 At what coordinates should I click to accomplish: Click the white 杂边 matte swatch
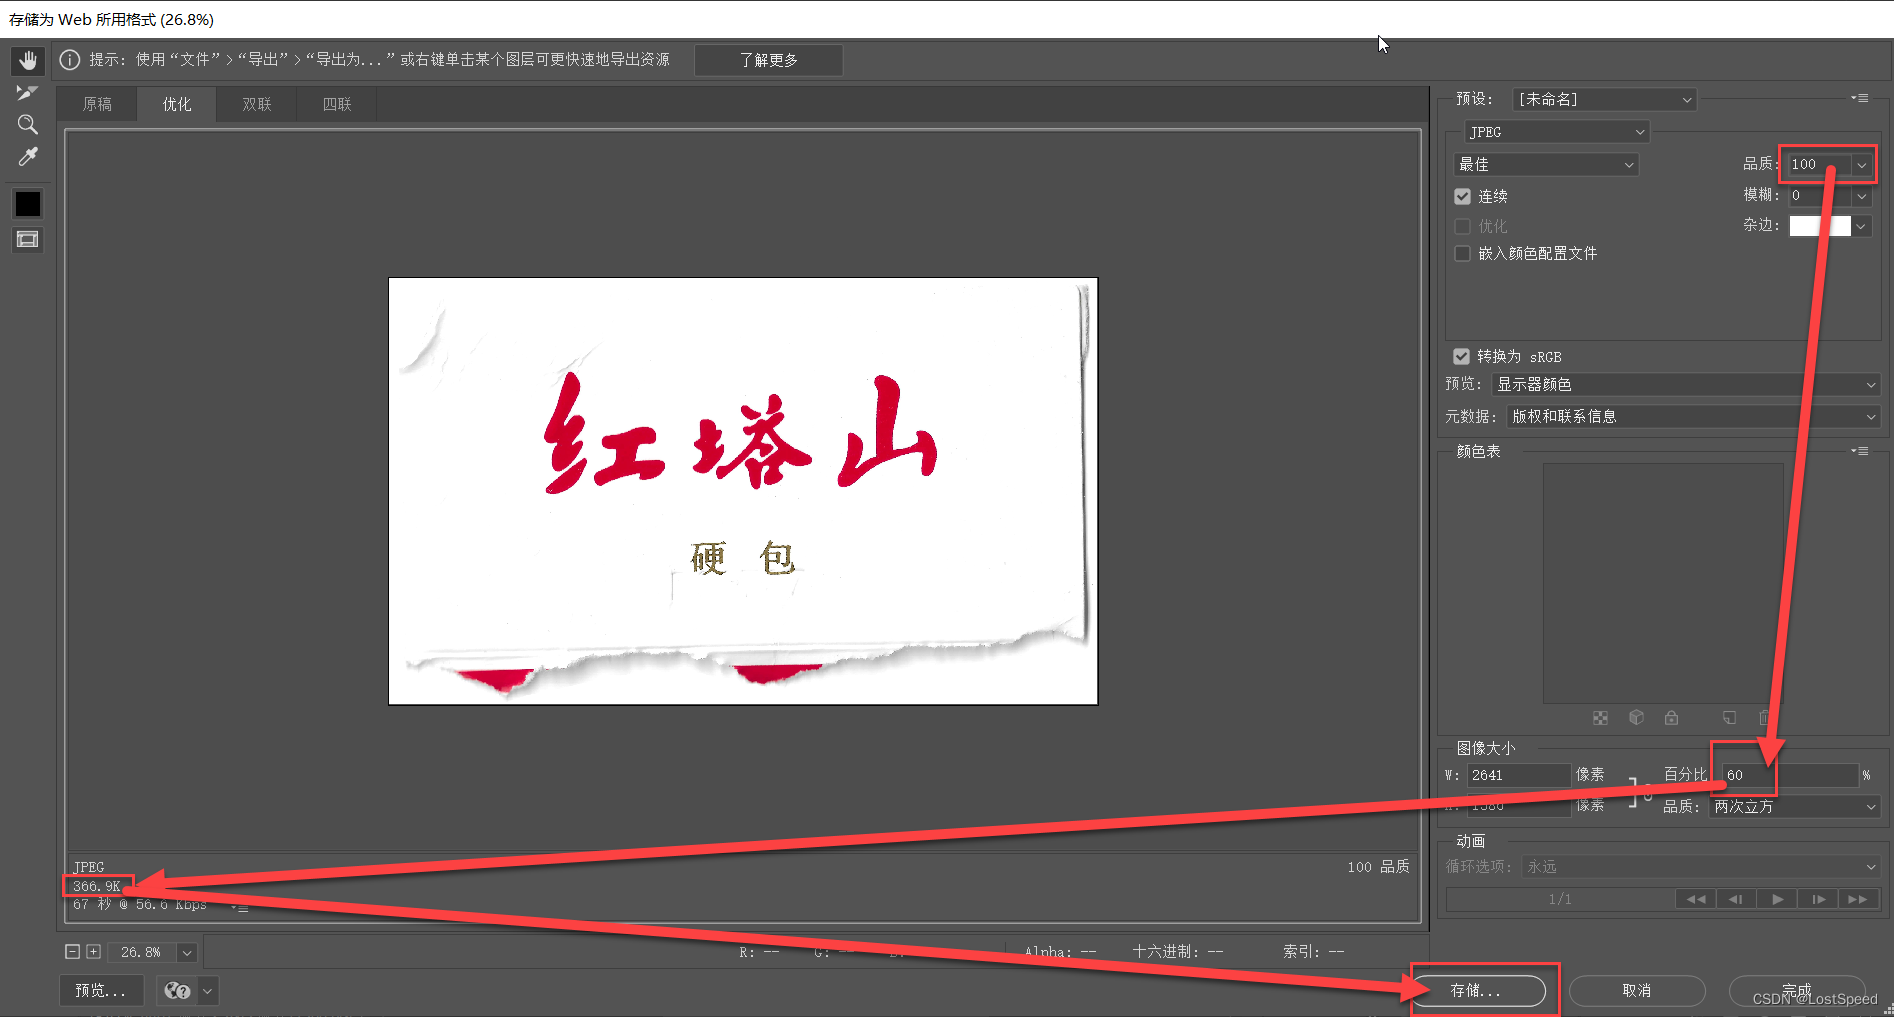[x=1820, y=226]
